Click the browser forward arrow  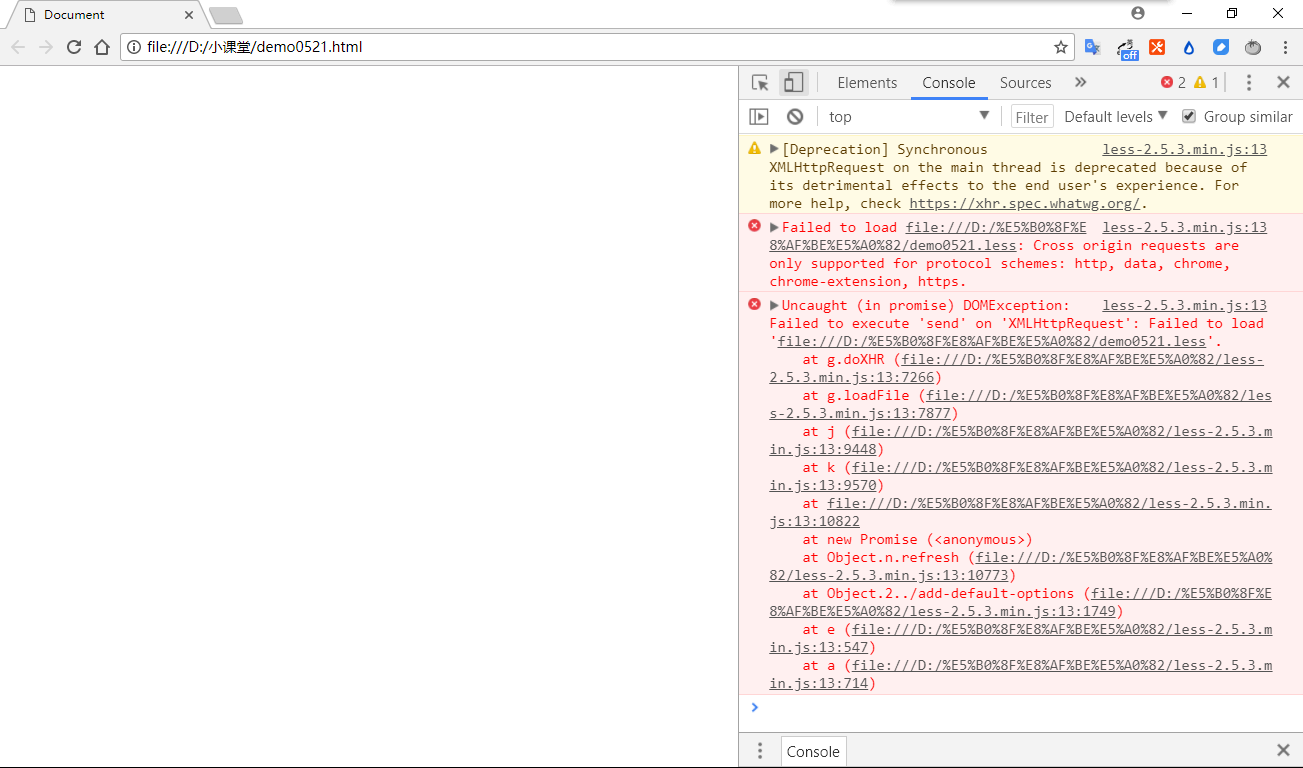click(x=46, y=47)
